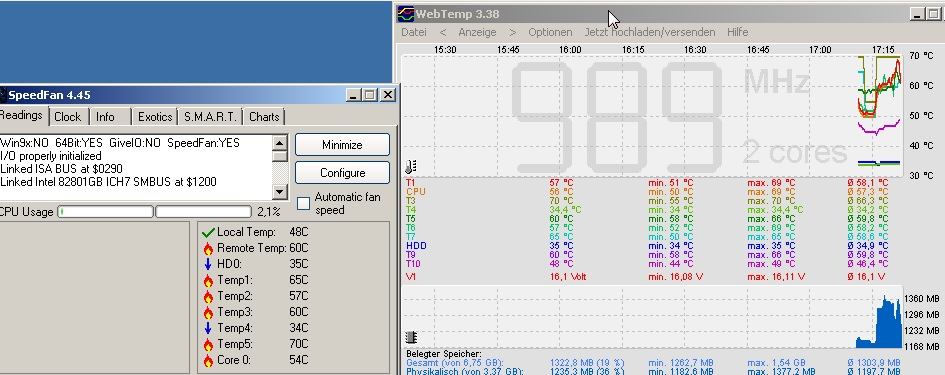Click the Local Temp 48C reading
The width and height of the screenshot is (945, 375).
[298, 232]
